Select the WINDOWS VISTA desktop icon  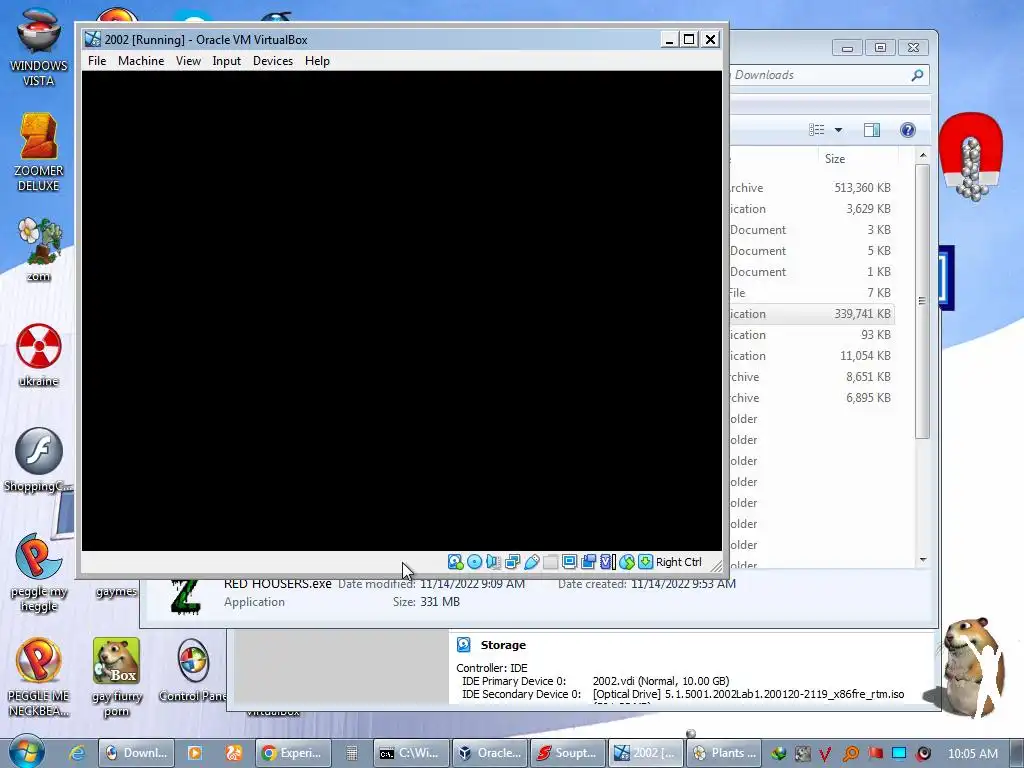coord(39,47)
